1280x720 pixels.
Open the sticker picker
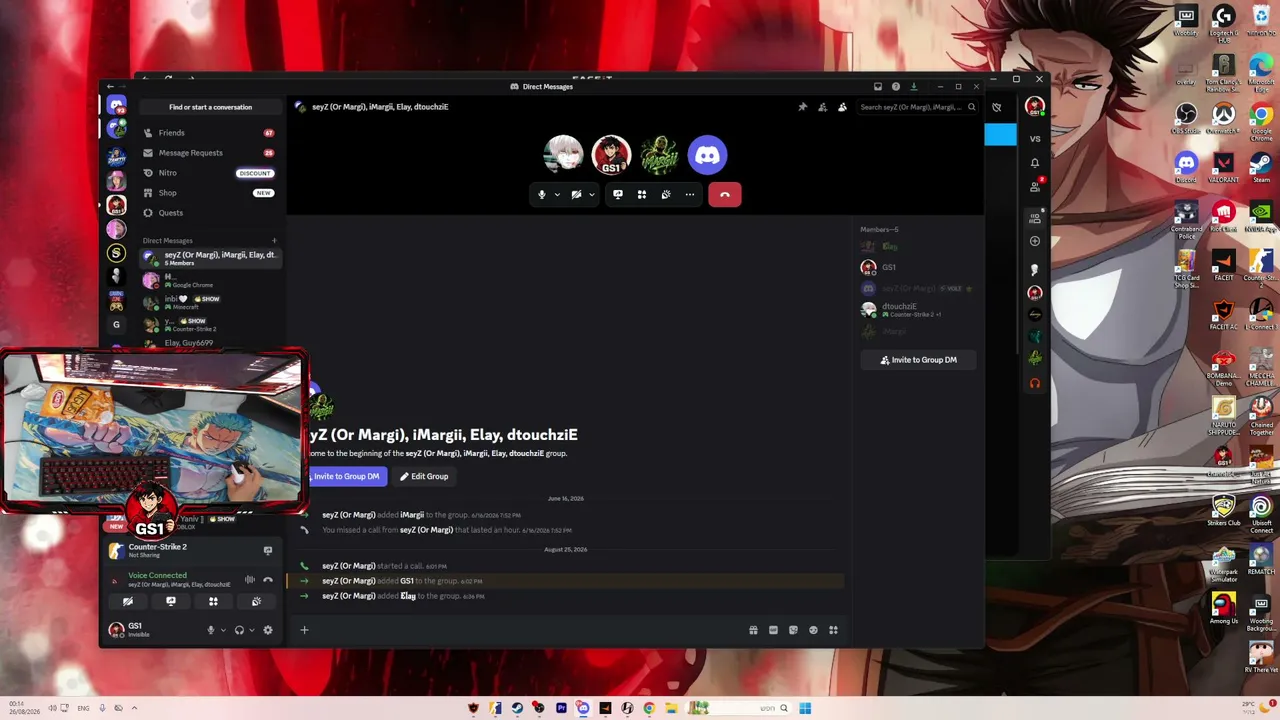[x=793, y=630]
